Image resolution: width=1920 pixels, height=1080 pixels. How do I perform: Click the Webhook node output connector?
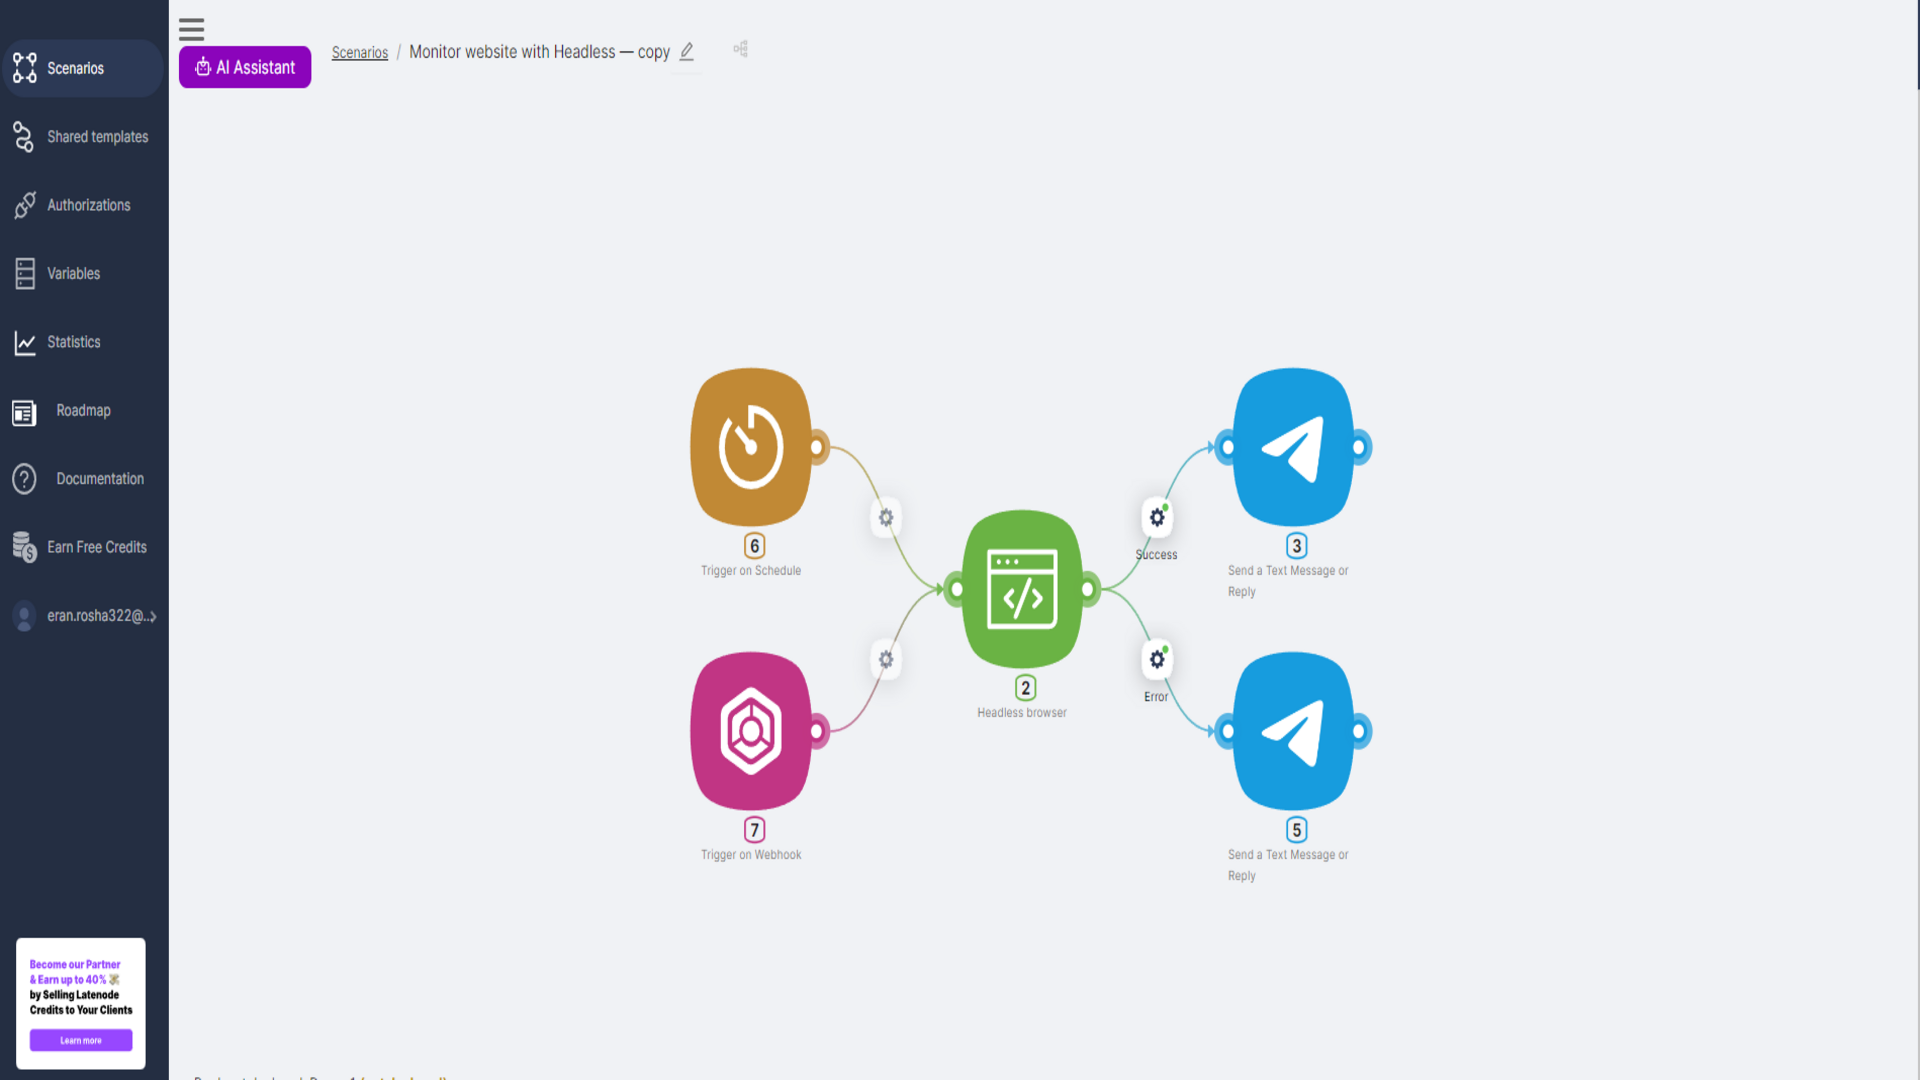point(818,731)
